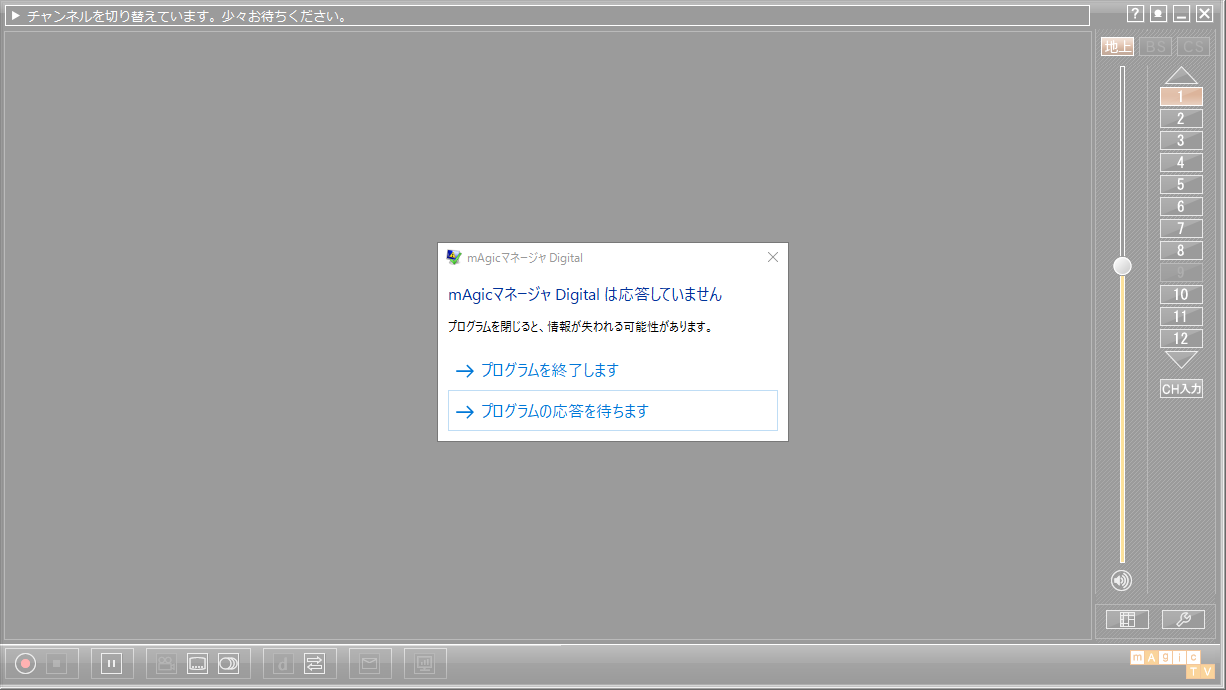Select channel 4 button
The image size is (1226, 690).
click(1181, 163)
